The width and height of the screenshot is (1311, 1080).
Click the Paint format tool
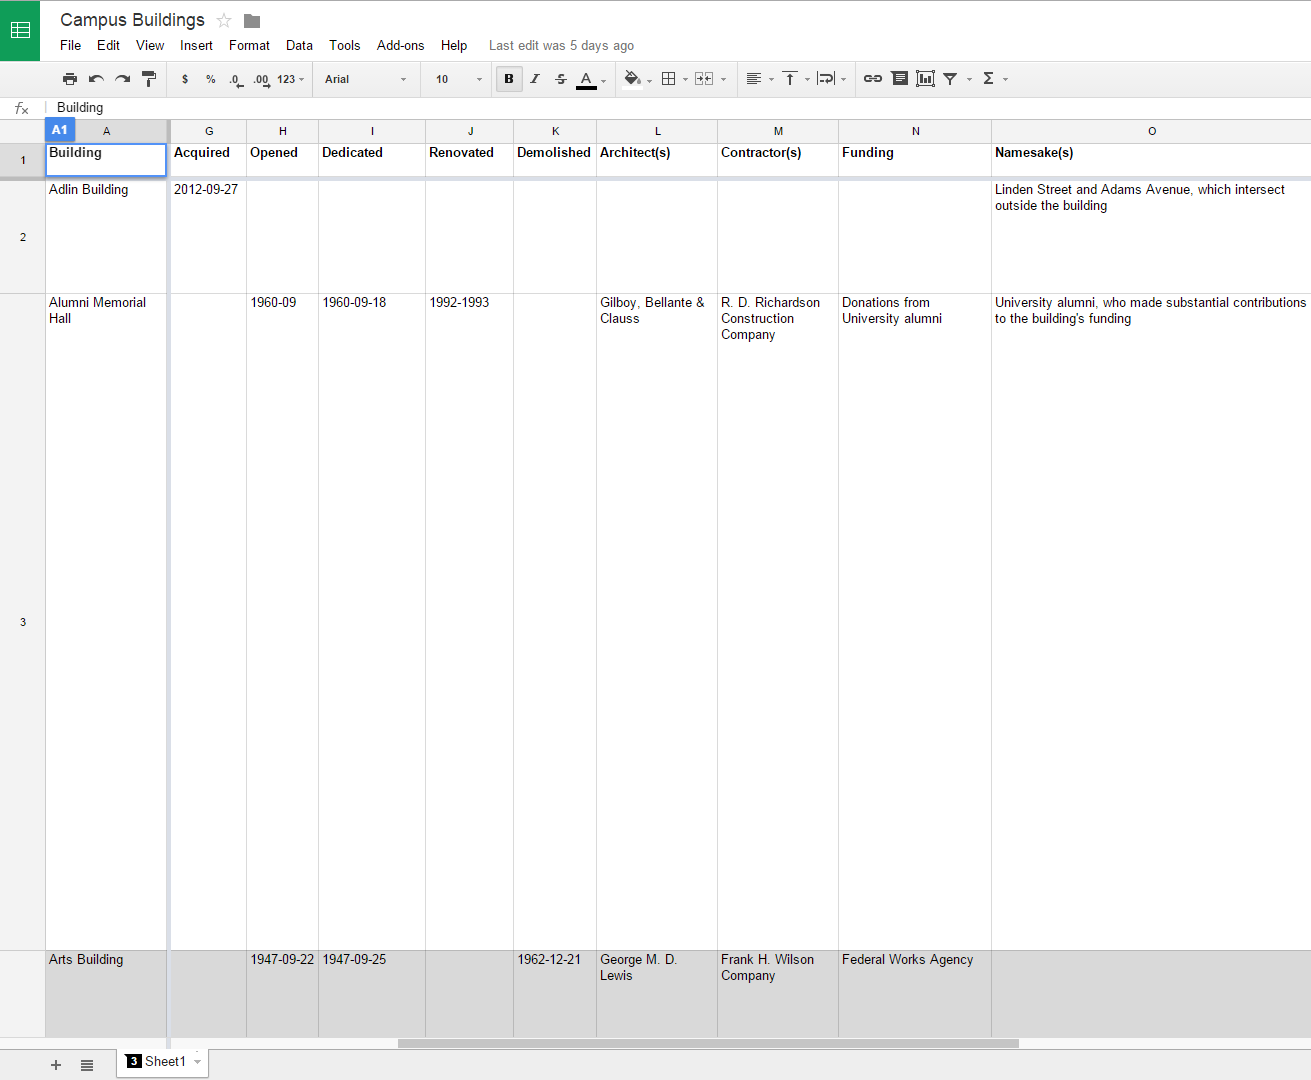[148, 78]
